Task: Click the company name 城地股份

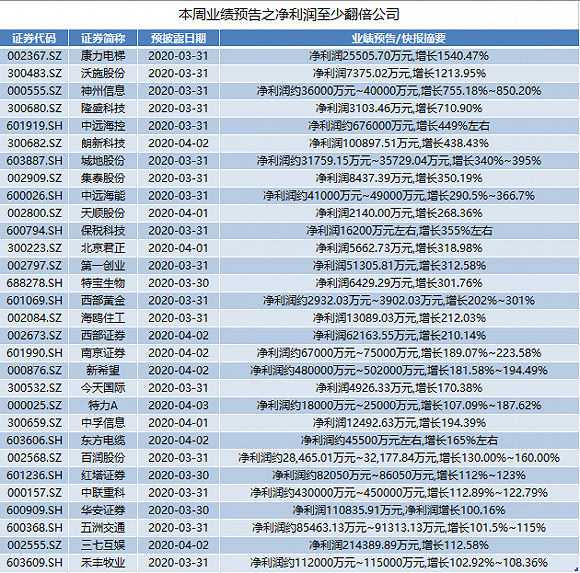Action: 103,161
